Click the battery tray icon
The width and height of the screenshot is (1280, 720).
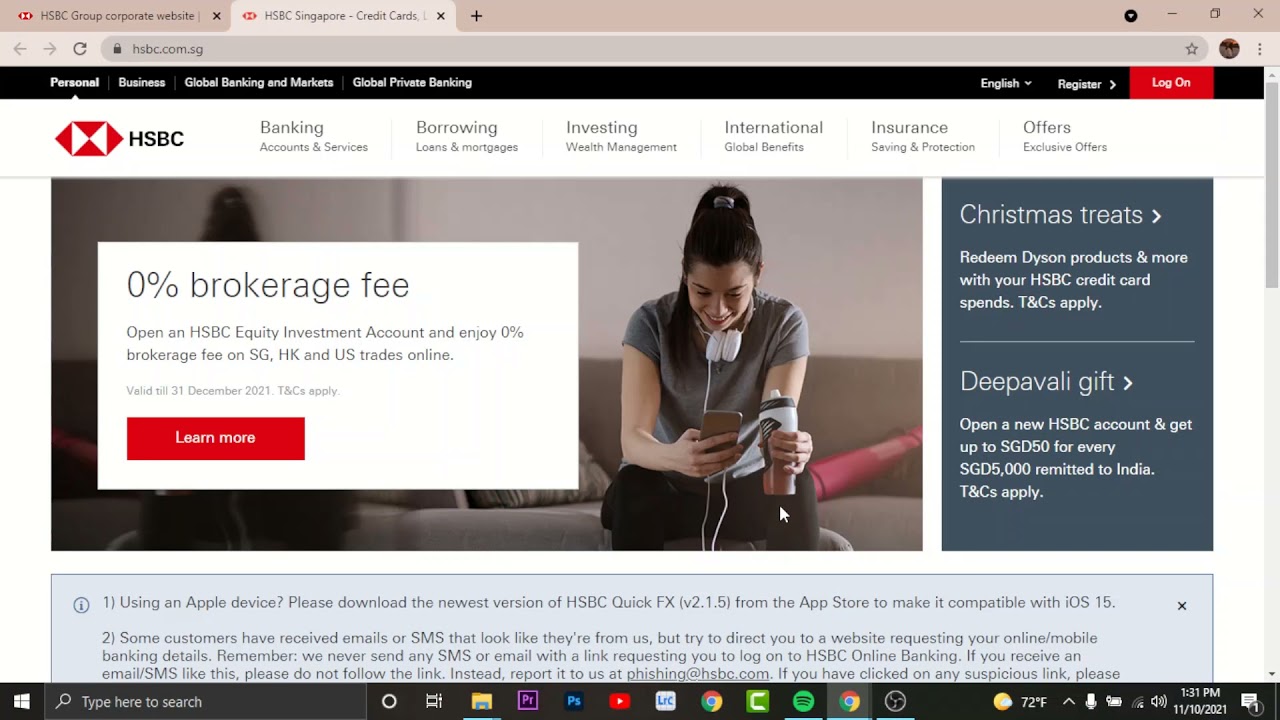1114,701
